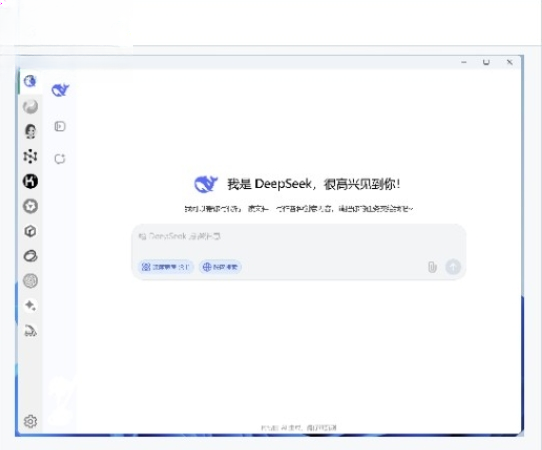Open the connected-dots network assistant icon
The width and height of the screenshot is (542, 450).
pyautogui.click(x=30, y=156)
